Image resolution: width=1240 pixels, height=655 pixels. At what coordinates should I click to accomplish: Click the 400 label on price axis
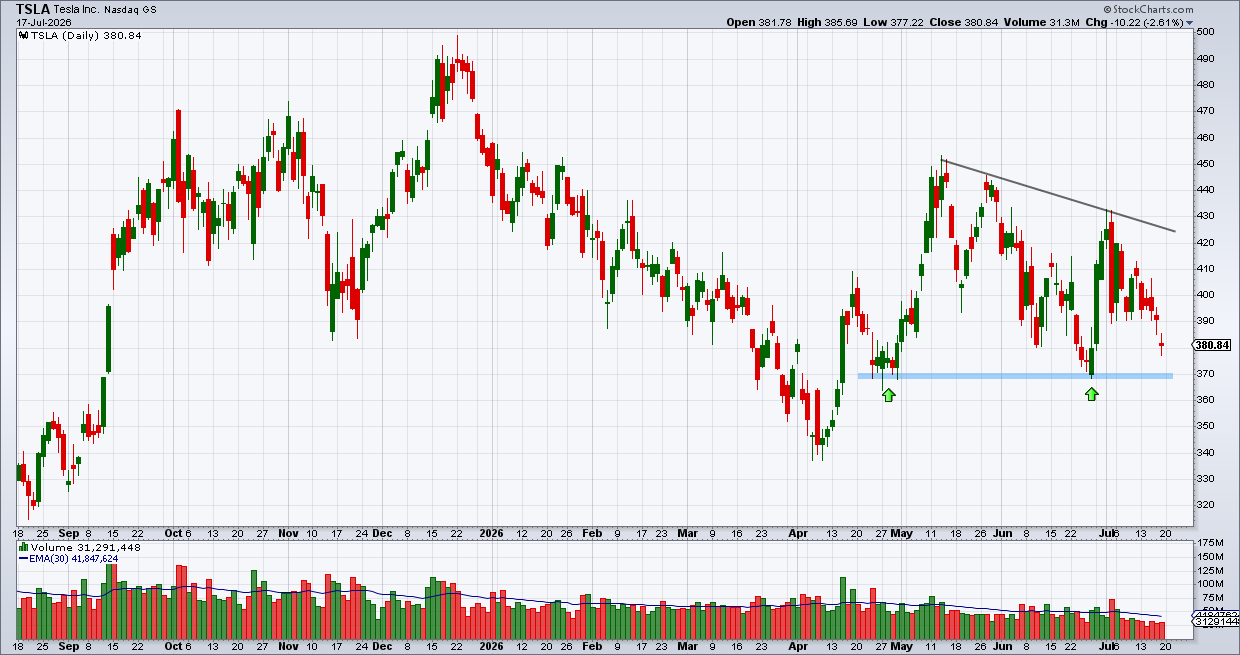pos(1205,295)
